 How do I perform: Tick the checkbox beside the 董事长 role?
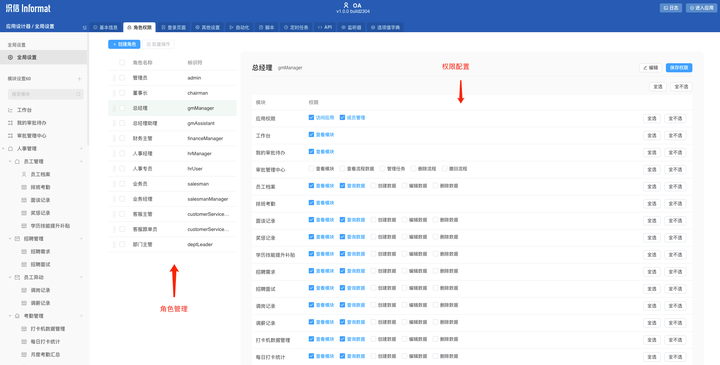coord(122,93)
